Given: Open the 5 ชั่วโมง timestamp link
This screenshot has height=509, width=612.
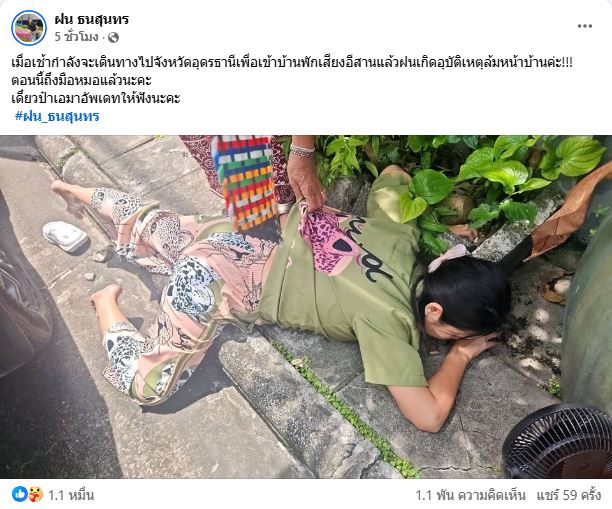Looking at the screenshot, I should pos(76,37).
